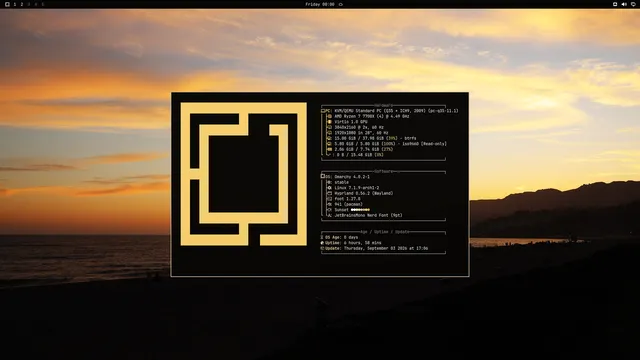Click the hourglass icon beside OS Age

(322, 237)
